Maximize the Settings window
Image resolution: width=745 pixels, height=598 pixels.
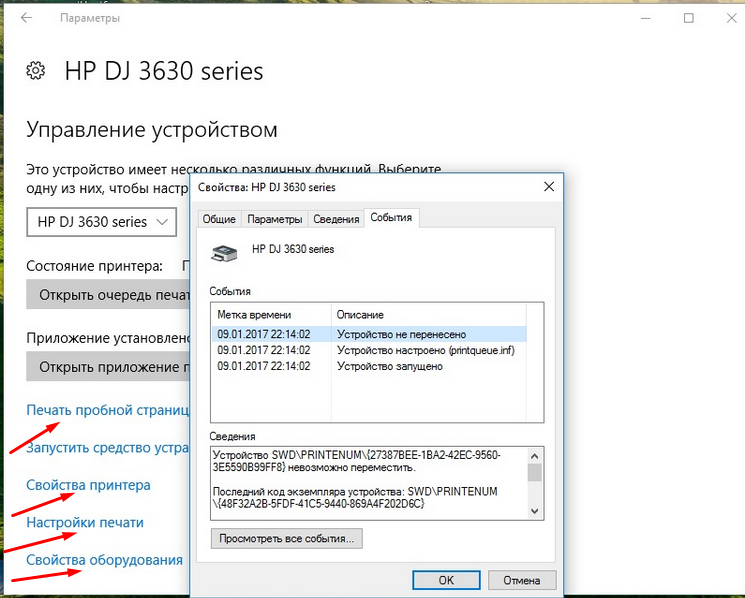[688, 18]
